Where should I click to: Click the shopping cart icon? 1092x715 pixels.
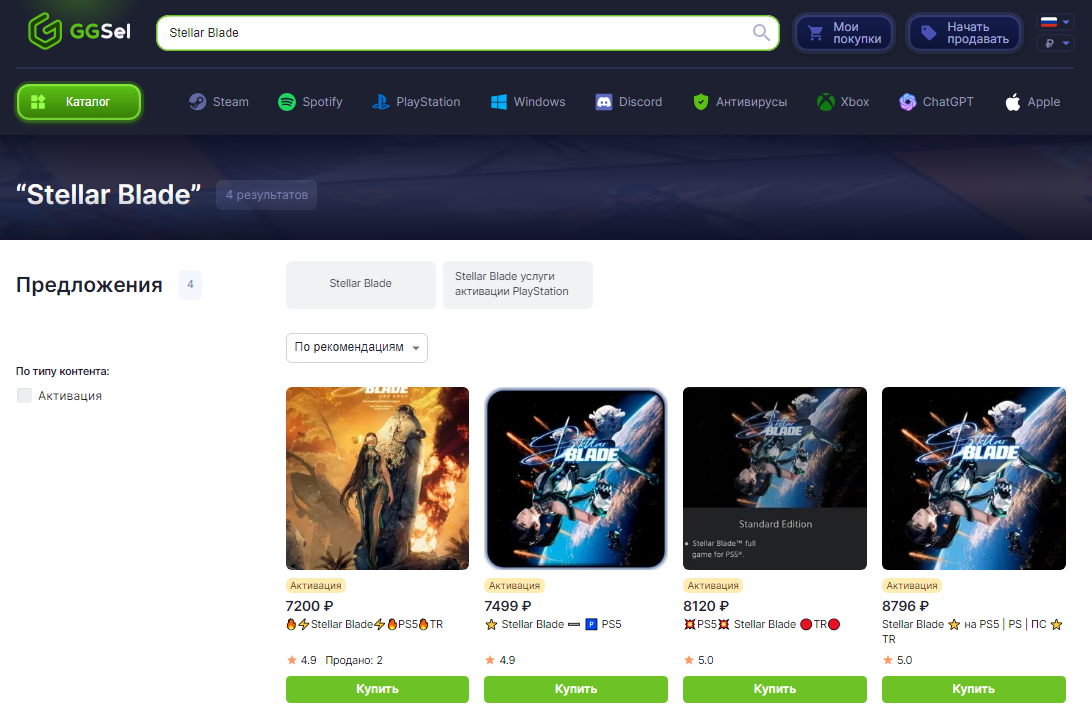click(815, 33)
